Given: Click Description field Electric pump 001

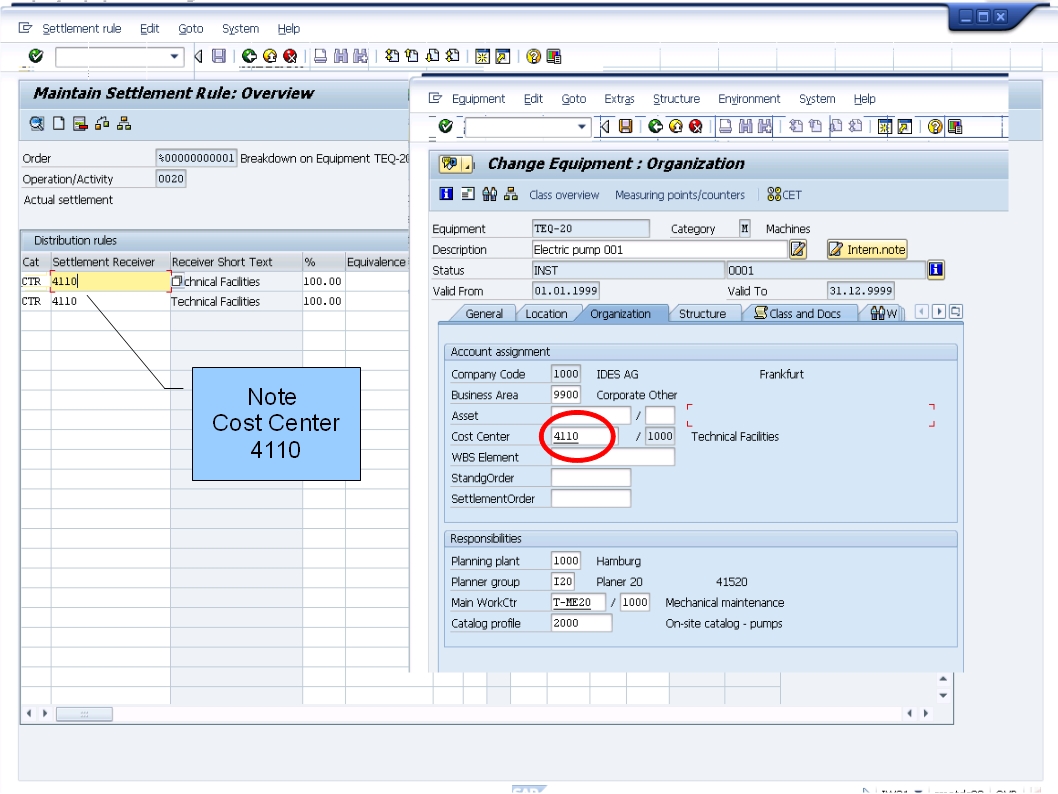Looking at the screenshot, I should 659,250.
